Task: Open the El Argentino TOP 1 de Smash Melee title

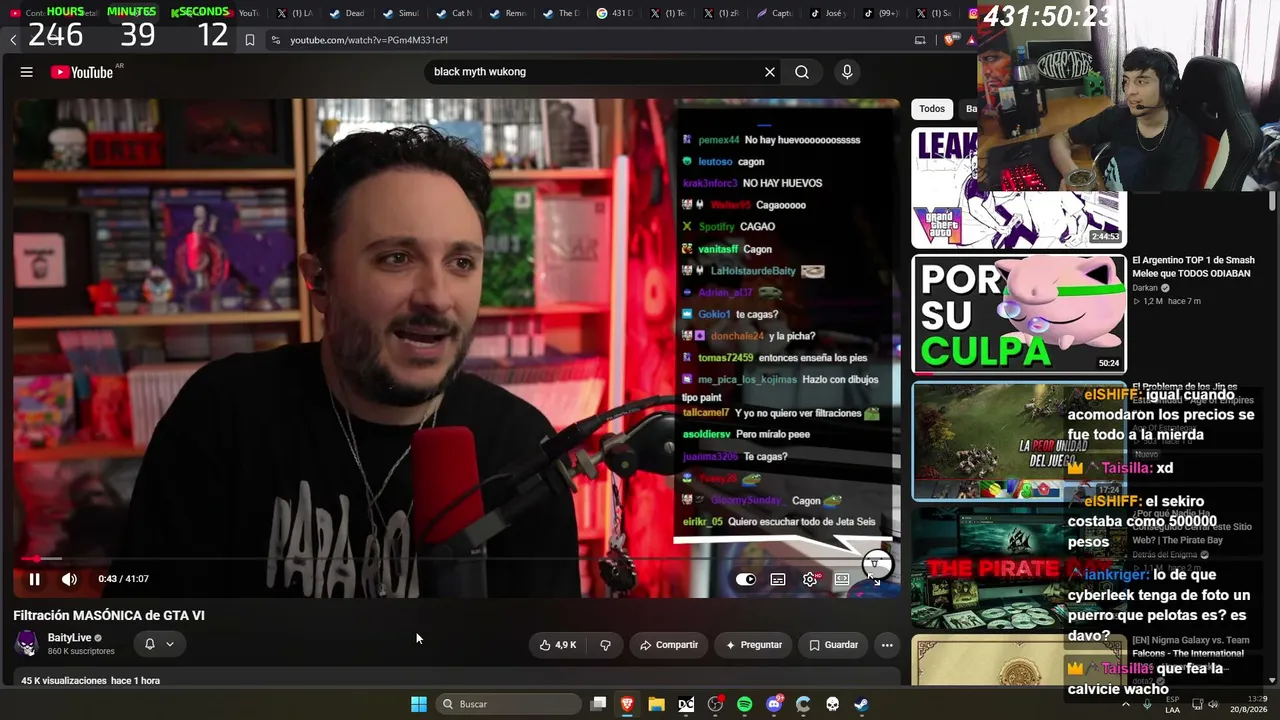Action: [x=1193, y=267]
